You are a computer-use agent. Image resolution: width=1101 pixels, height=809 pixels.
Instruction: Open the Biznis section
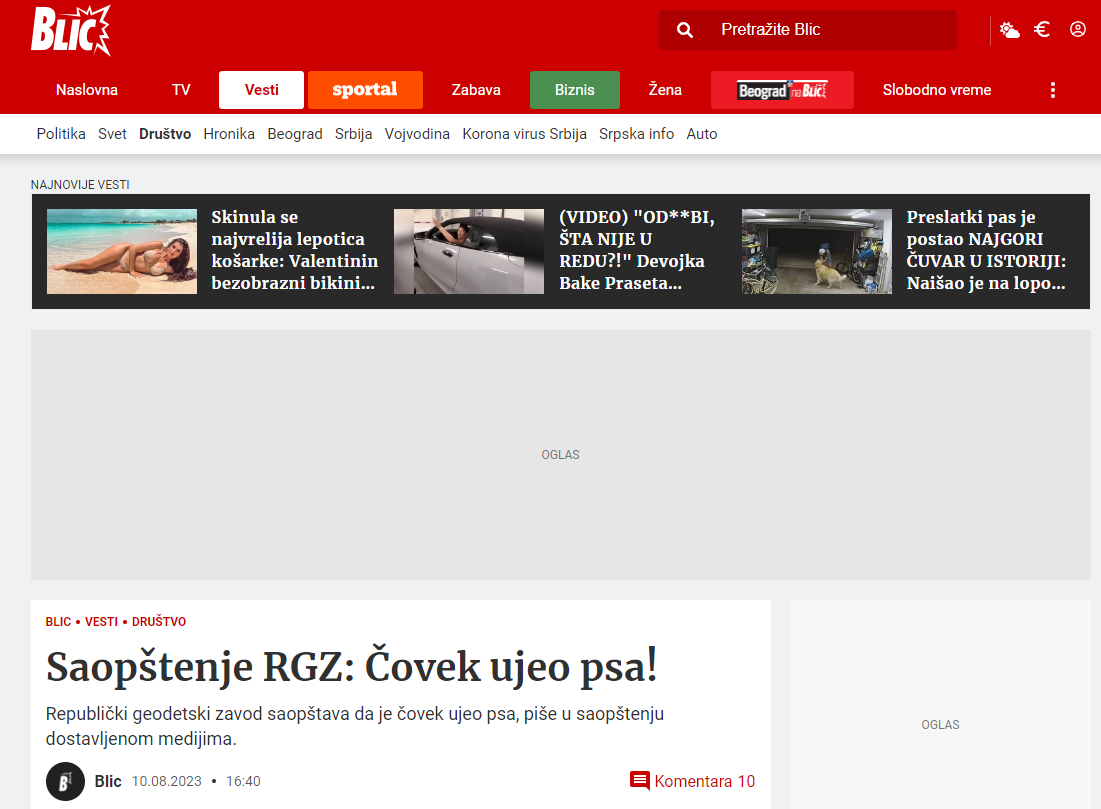[x=574, y=90]
